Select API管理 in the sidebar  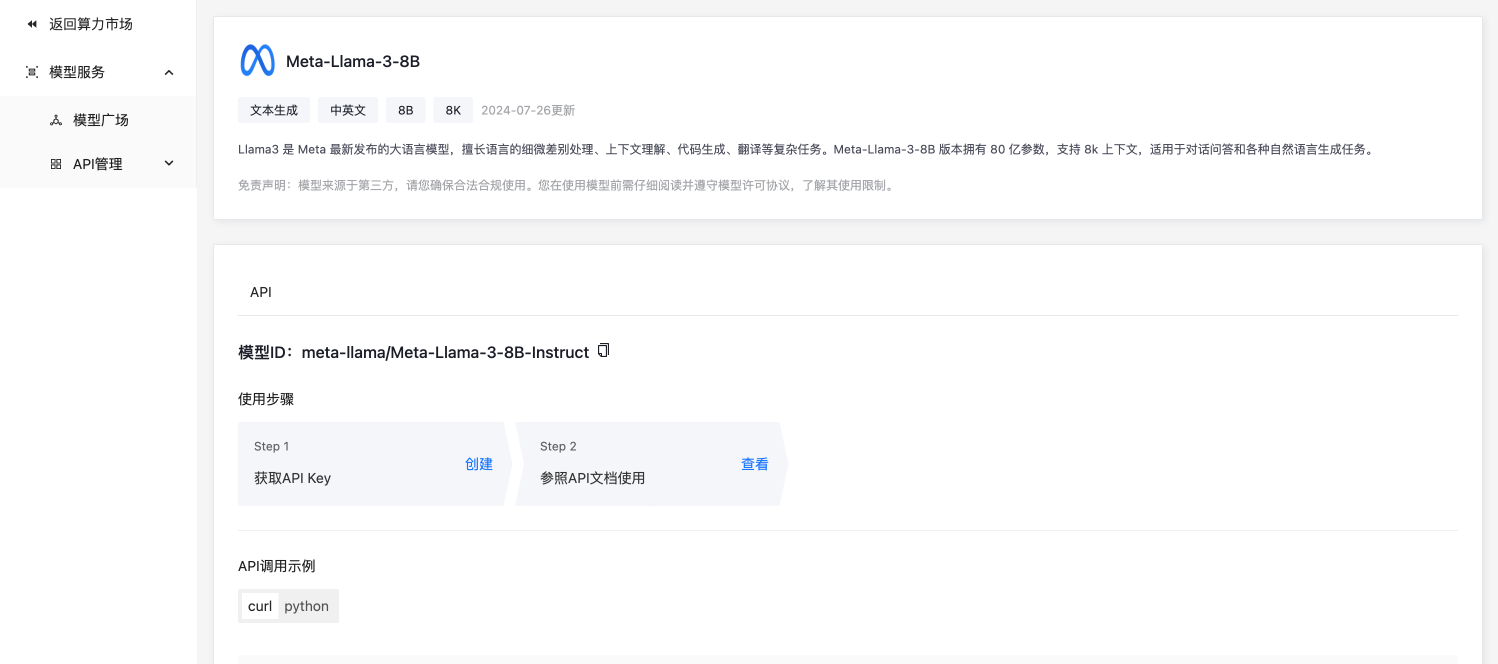pos(98,164)
